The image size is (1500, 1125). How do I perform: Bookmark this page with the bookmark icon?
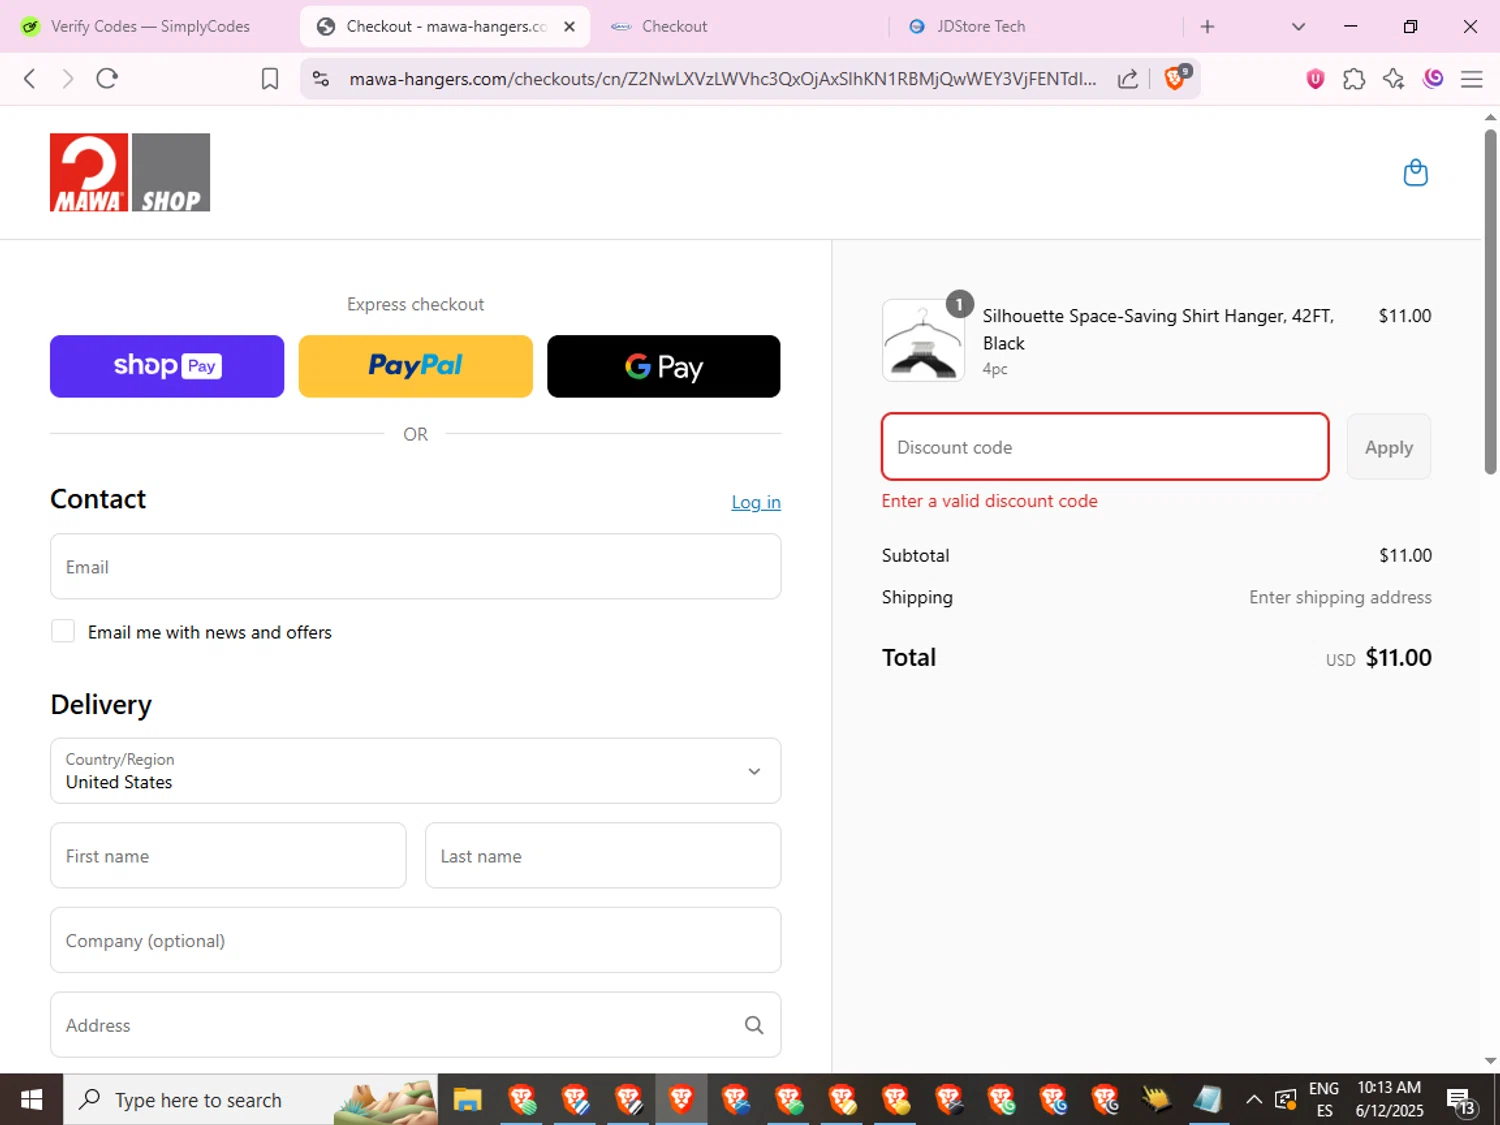point(270,79)
